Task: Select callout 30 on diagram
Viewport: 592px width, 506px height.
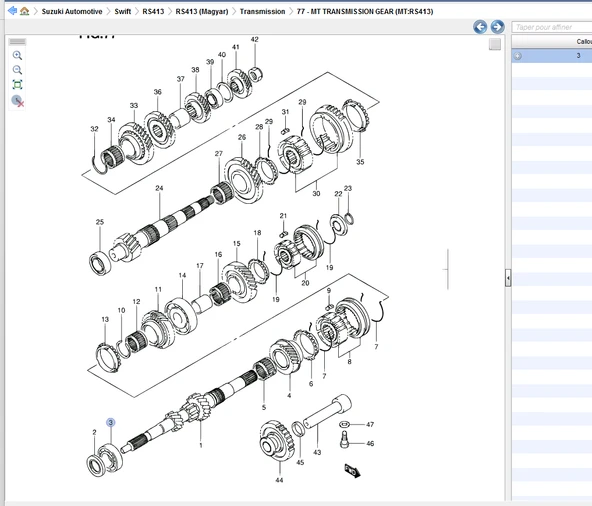Action: click(x=316, y=193)
